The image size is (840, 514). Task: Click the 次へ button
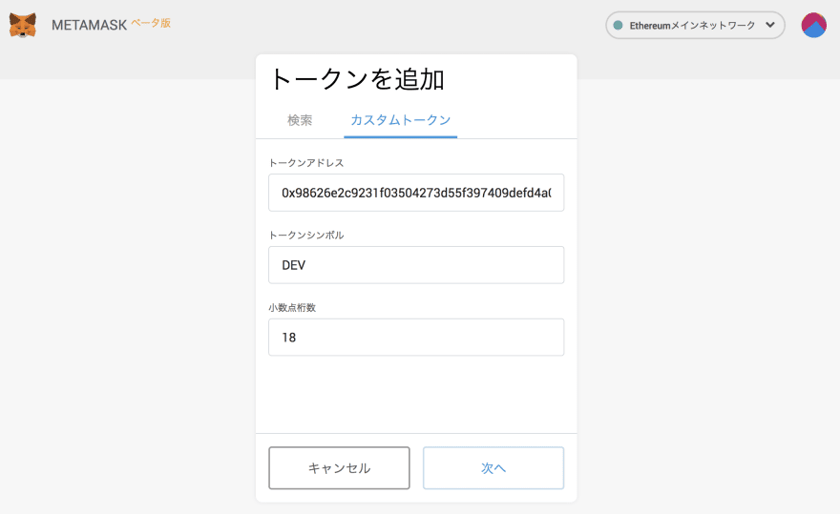click(493, 468)
